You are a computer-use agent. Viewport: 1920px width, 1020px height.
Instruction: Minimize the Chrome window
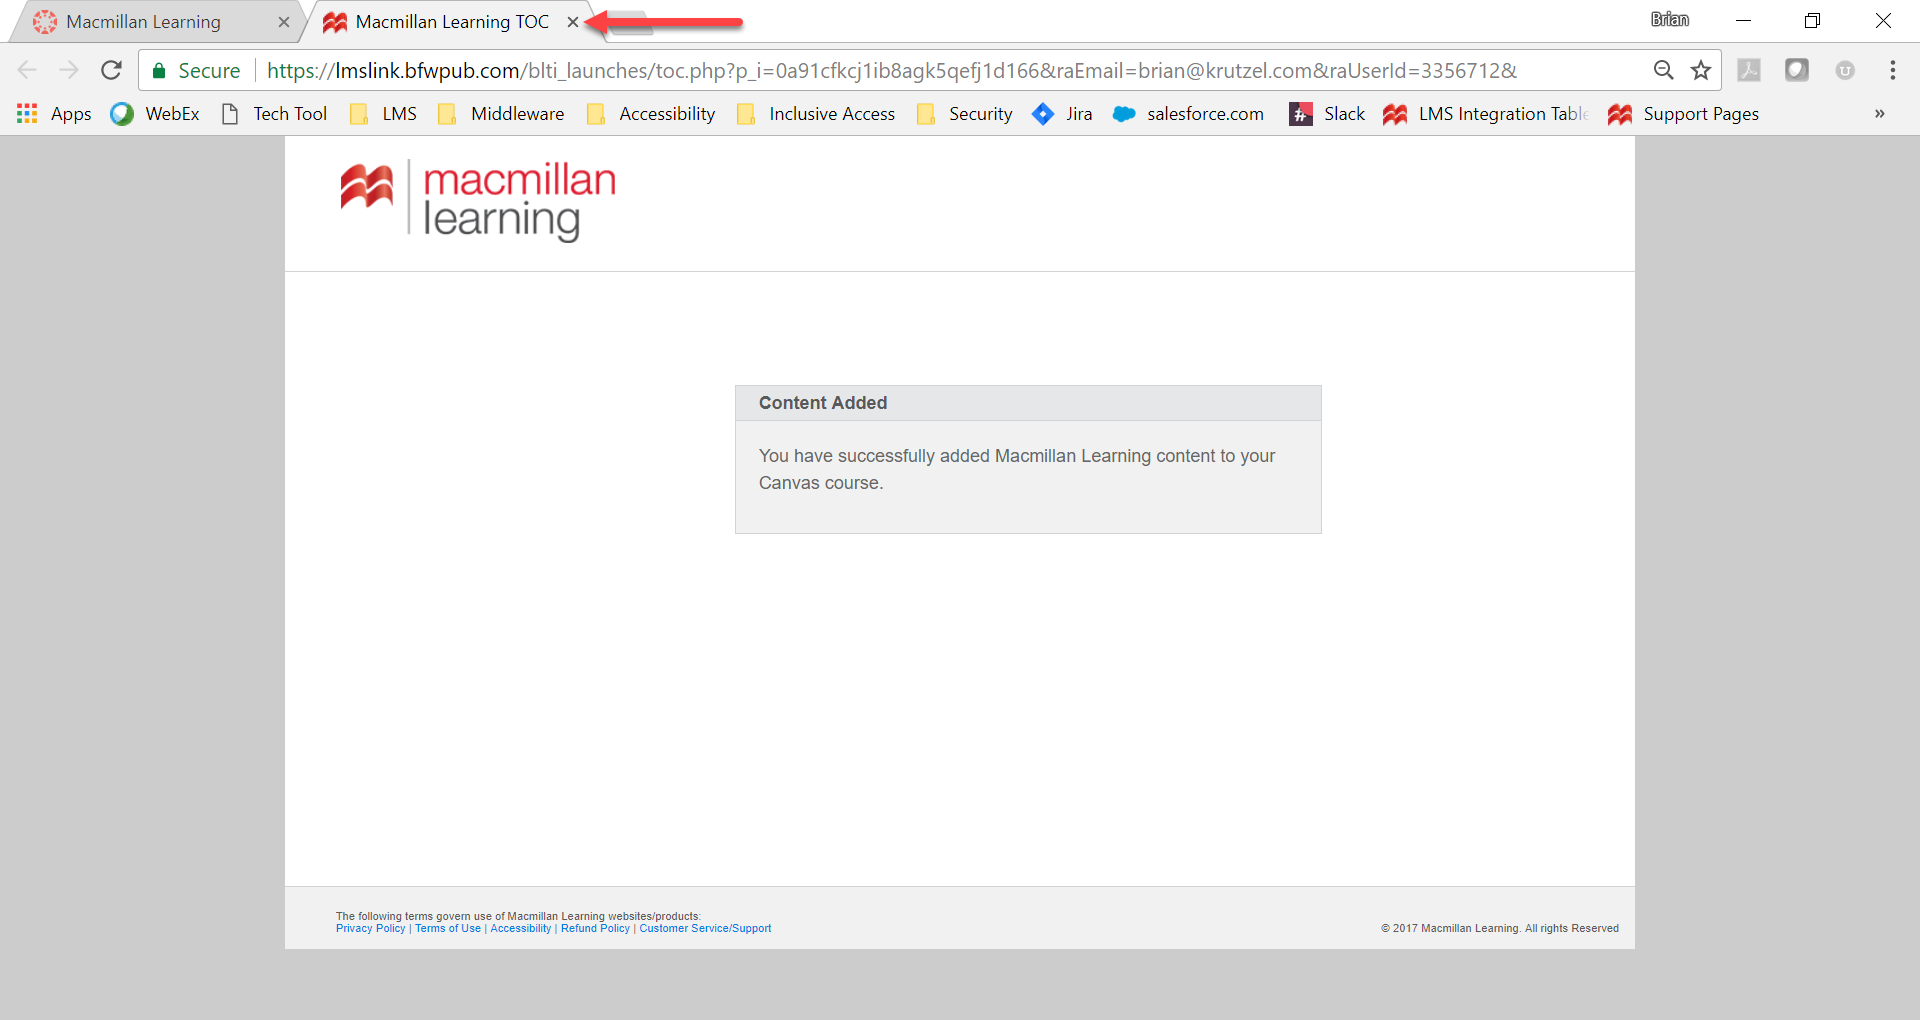pyautogui.click(x=1743, y=20)
